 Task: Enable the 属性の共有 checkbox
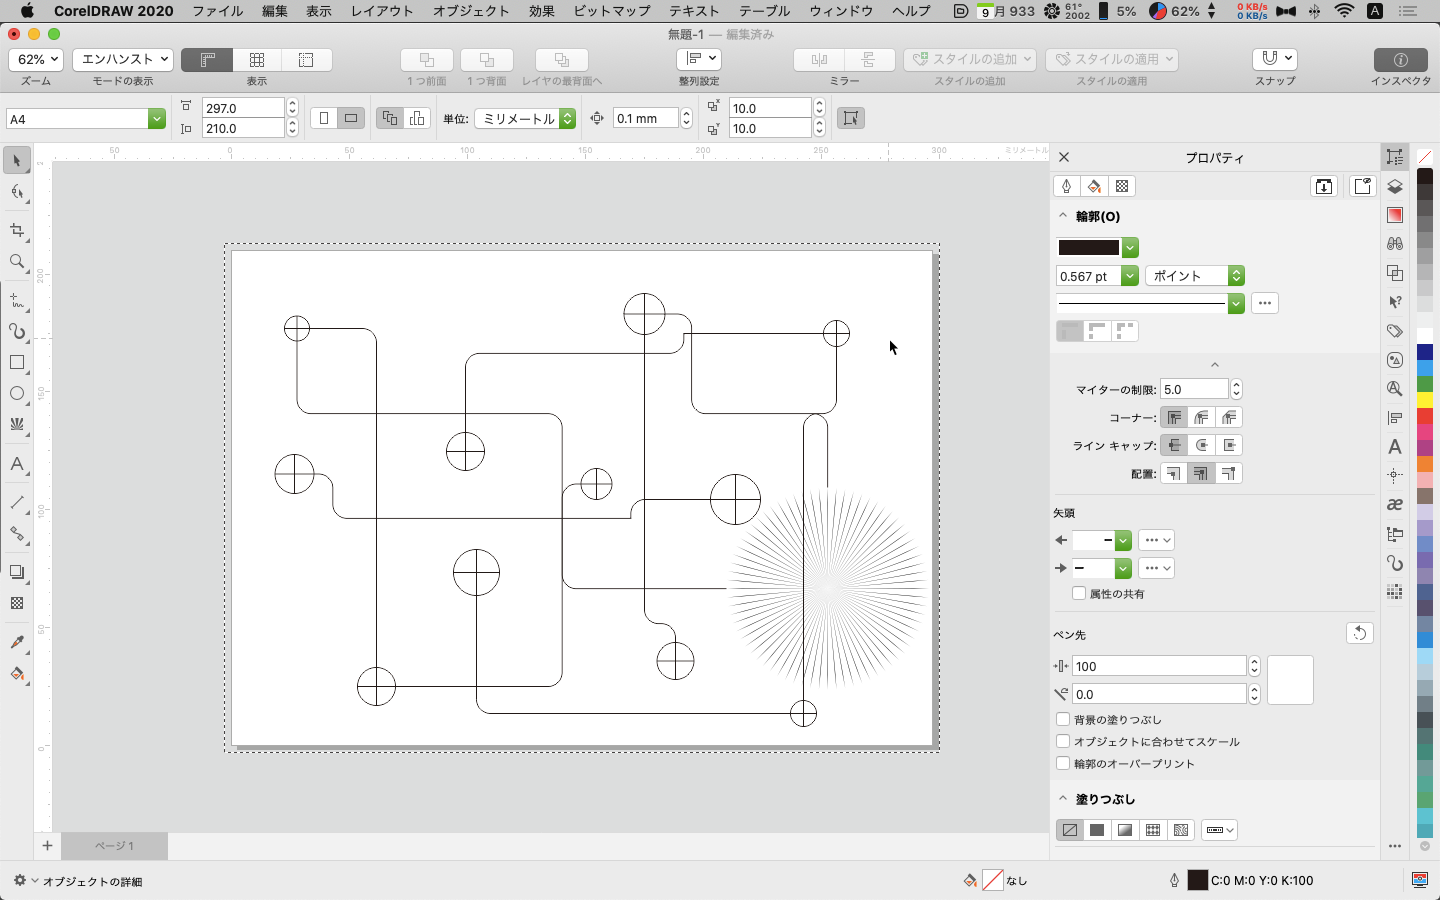(1079, 593)
